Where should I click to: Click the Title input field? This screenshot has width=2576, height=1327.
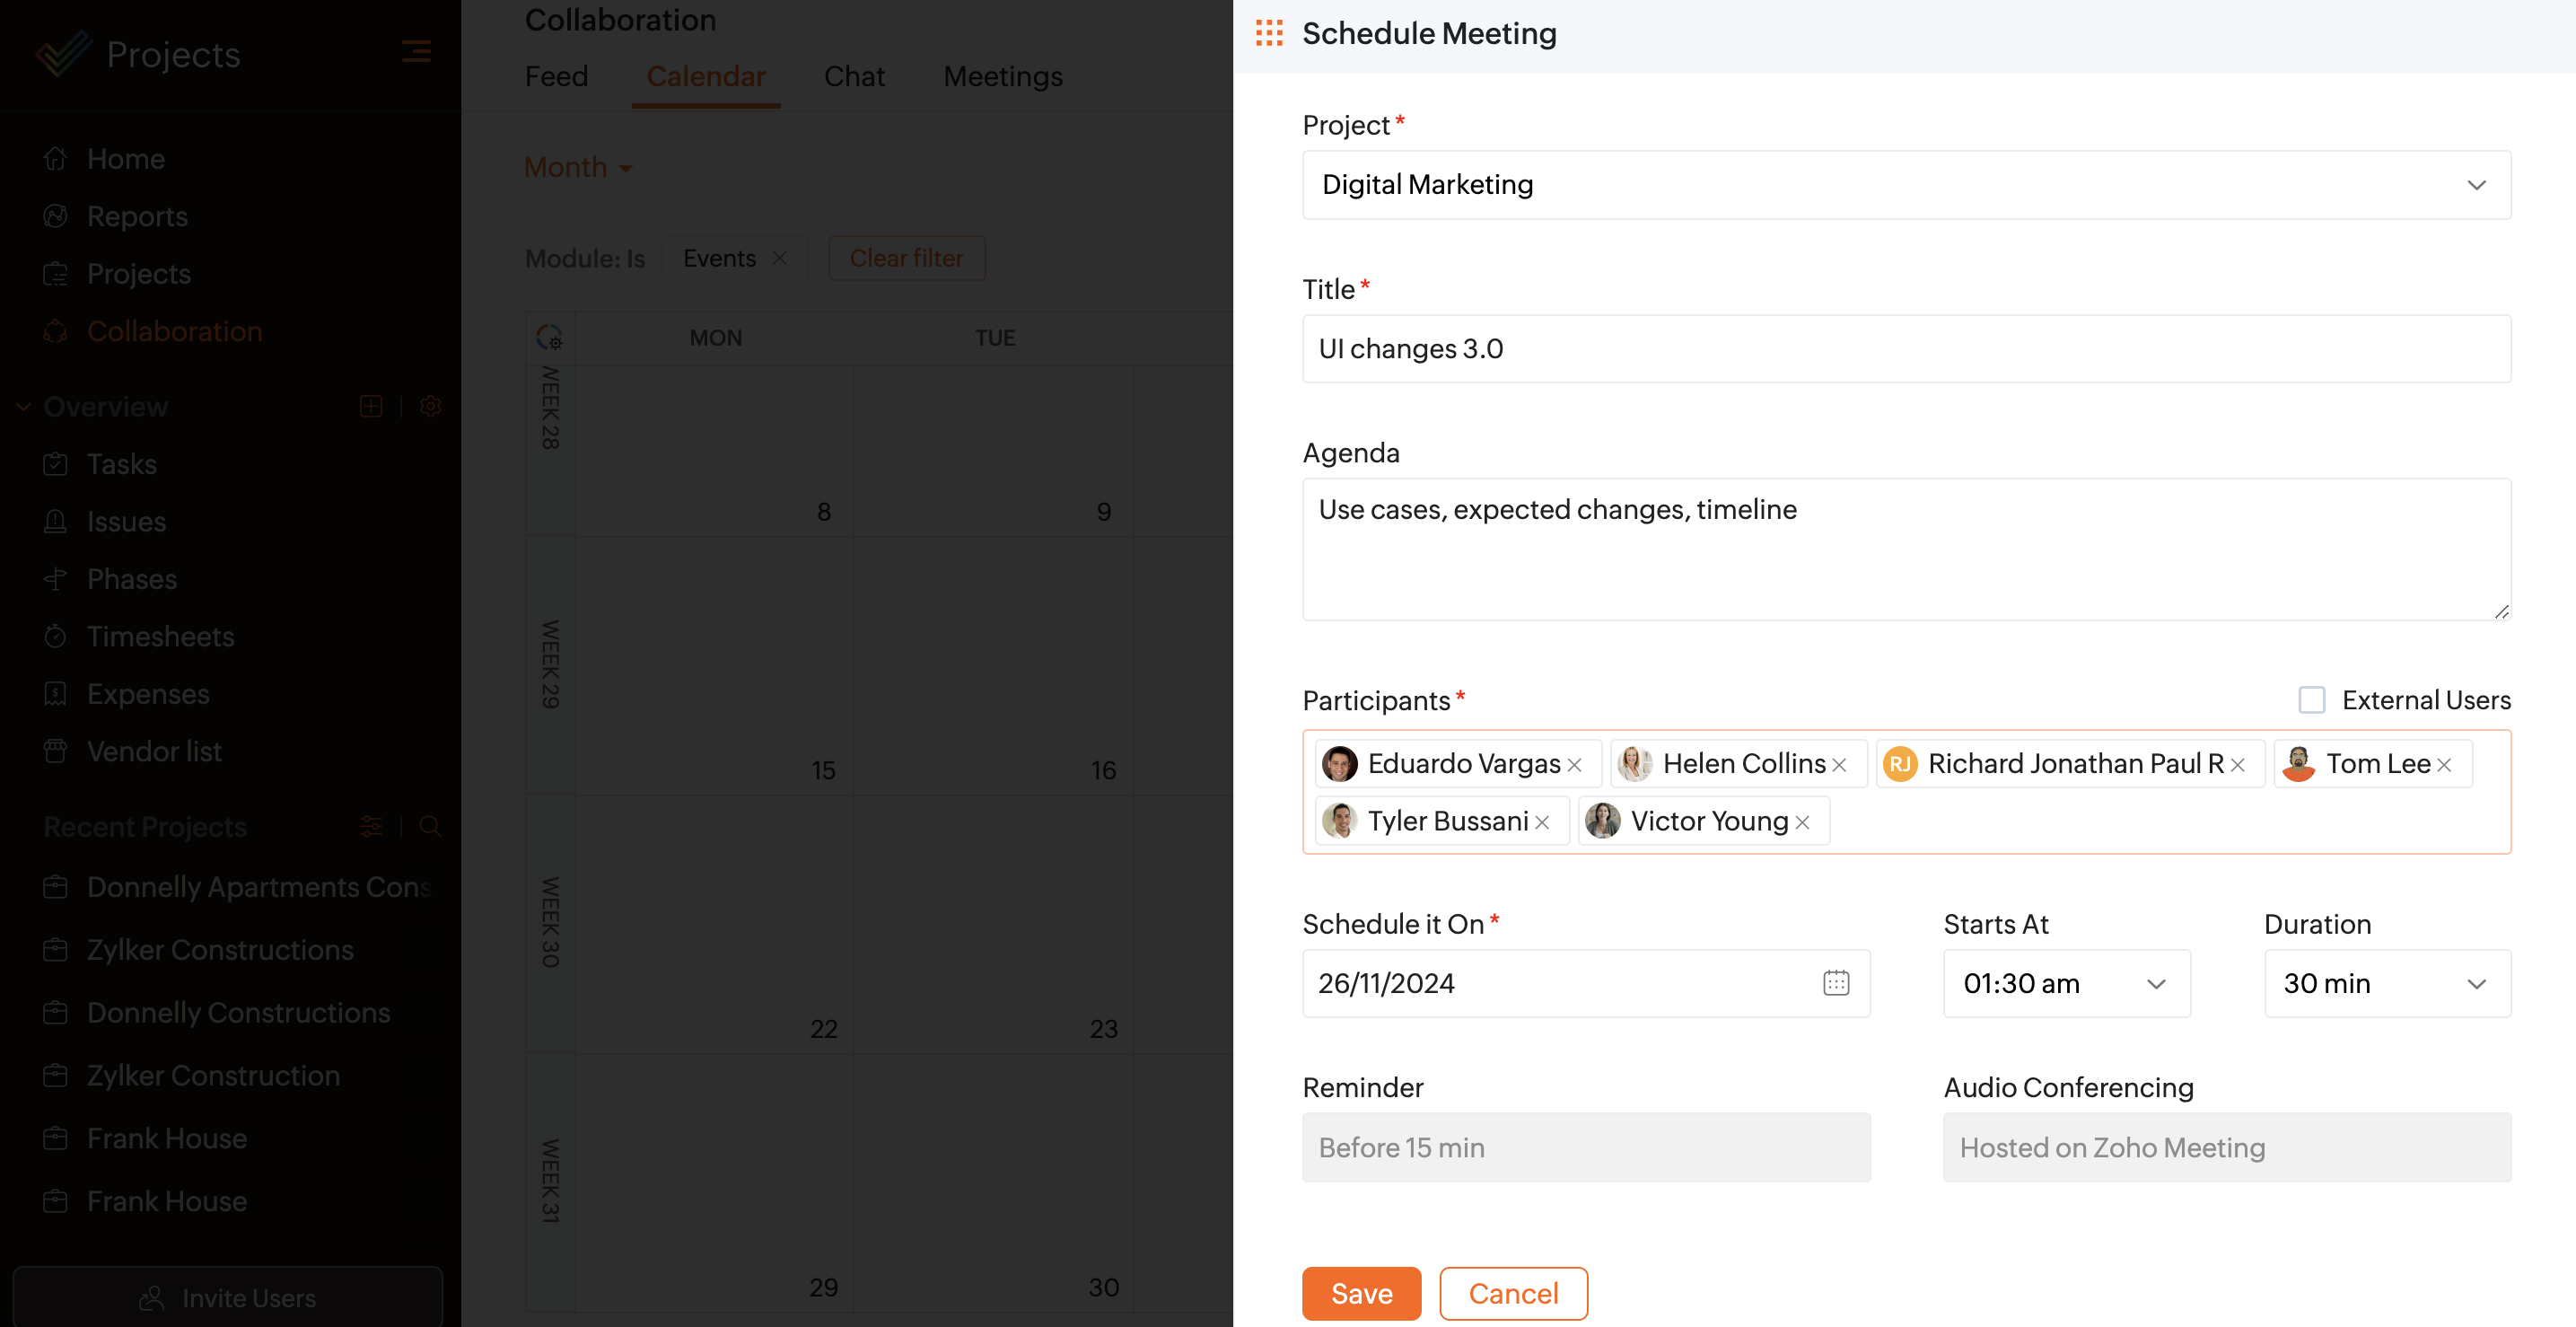(1906, 349)
